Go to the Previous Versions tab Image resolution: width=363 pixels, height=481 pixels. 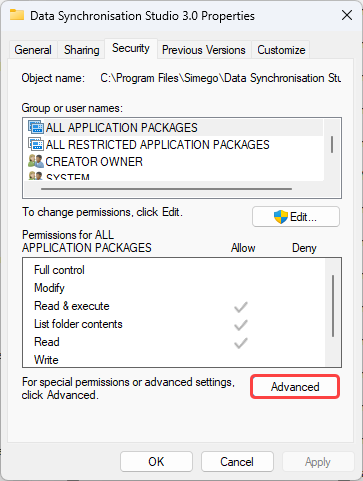pos(204,50)
